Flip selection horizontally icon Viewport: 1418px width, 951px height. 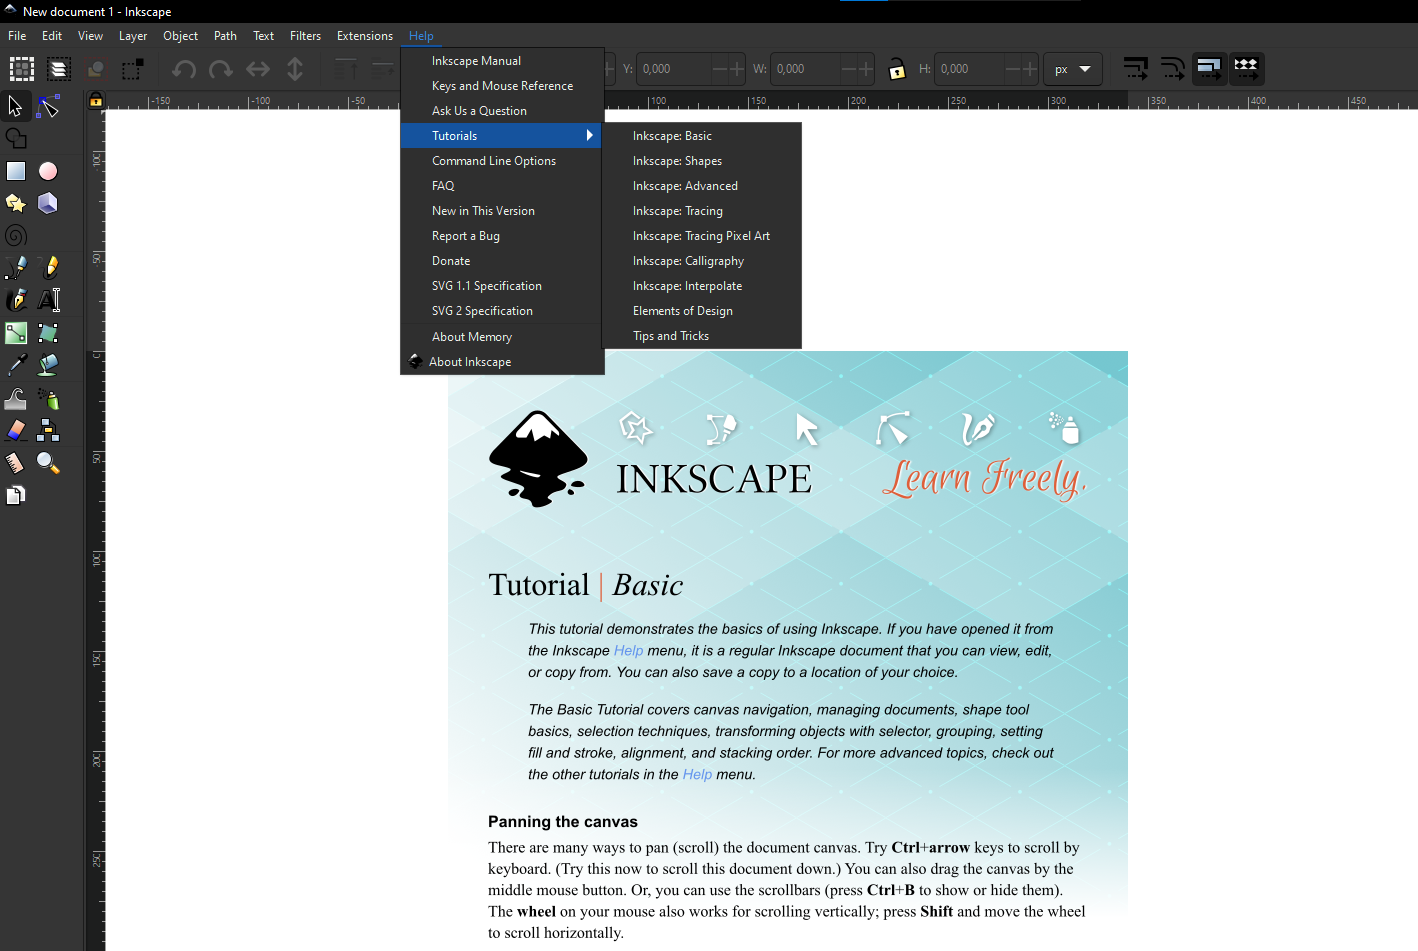pos(258,69)
